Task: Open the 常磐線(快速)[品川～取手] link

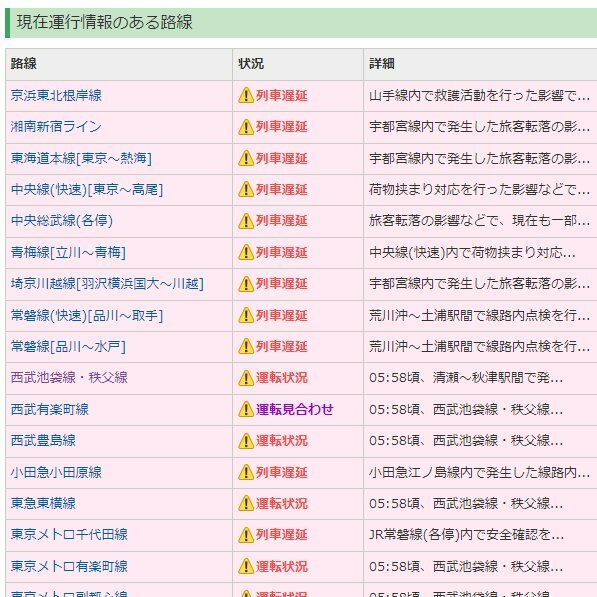Action: [87, 315]
